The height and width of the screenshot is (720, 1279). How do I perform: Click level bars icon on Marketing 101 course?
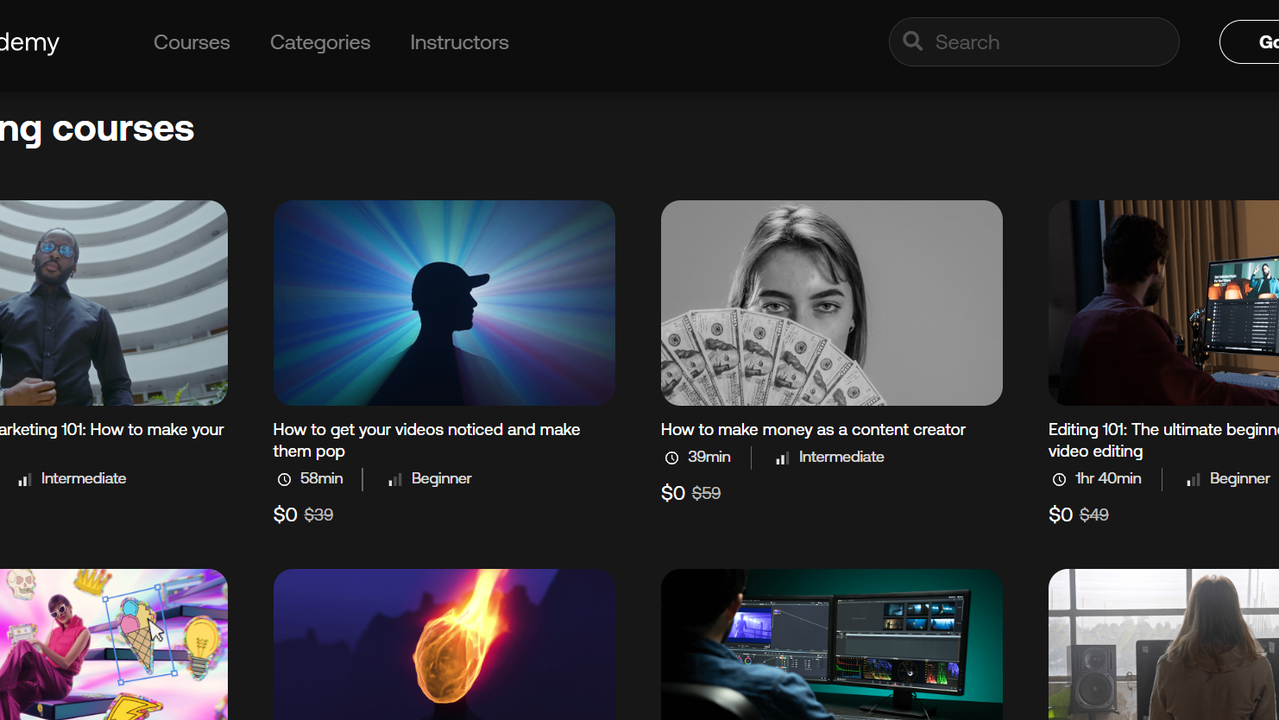point(24,480)
